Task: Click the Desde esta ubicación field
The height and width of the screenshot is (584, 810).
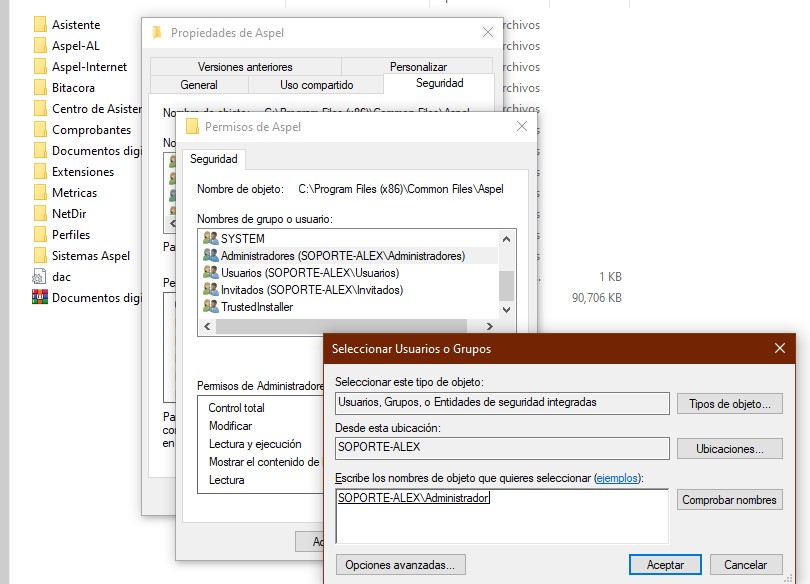Action: tap(502, 448)
